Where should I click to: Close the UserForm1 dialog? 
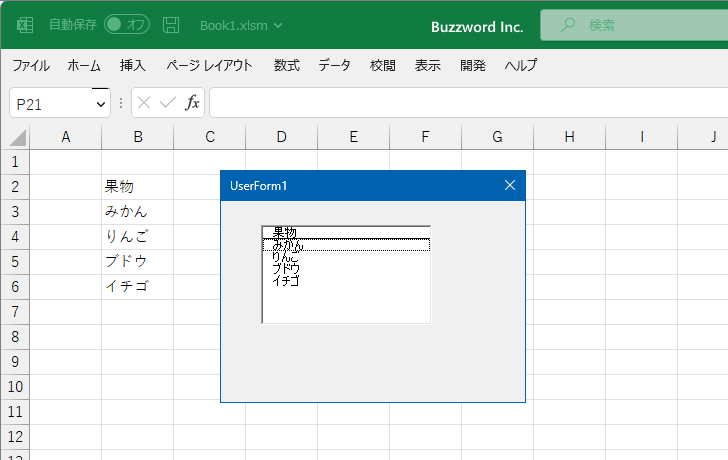click(x=510, y=186)
